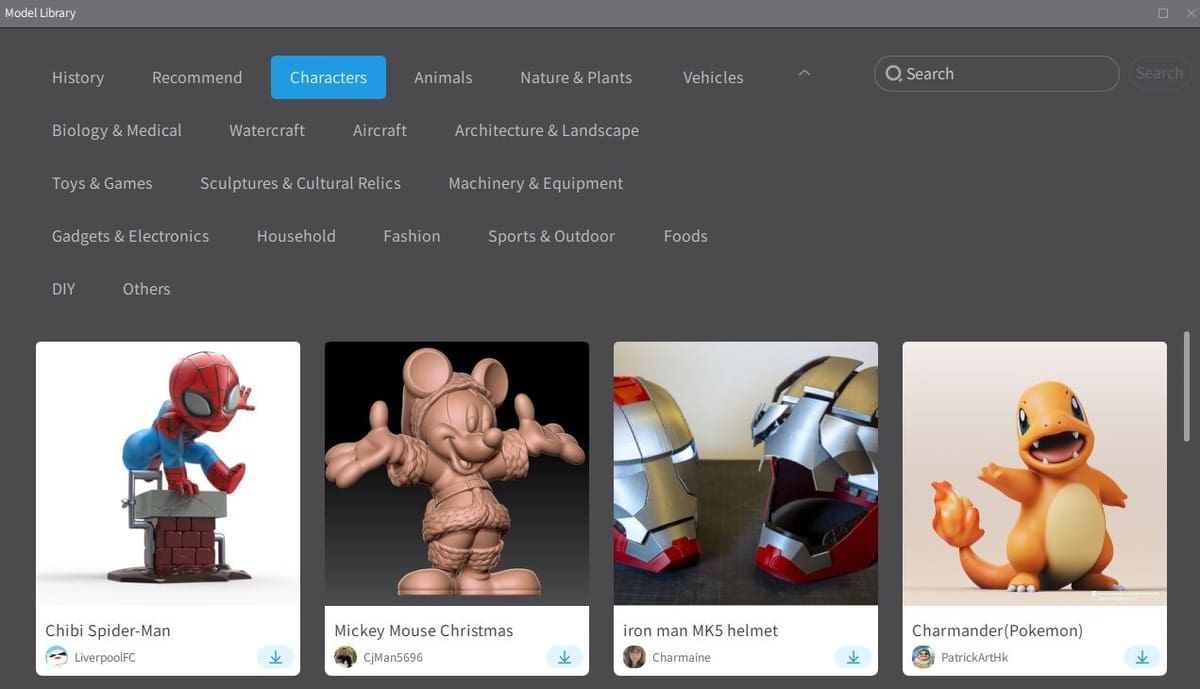Select the Watercraft category
Screen dimensions: 1200x689
click(267, 130)
